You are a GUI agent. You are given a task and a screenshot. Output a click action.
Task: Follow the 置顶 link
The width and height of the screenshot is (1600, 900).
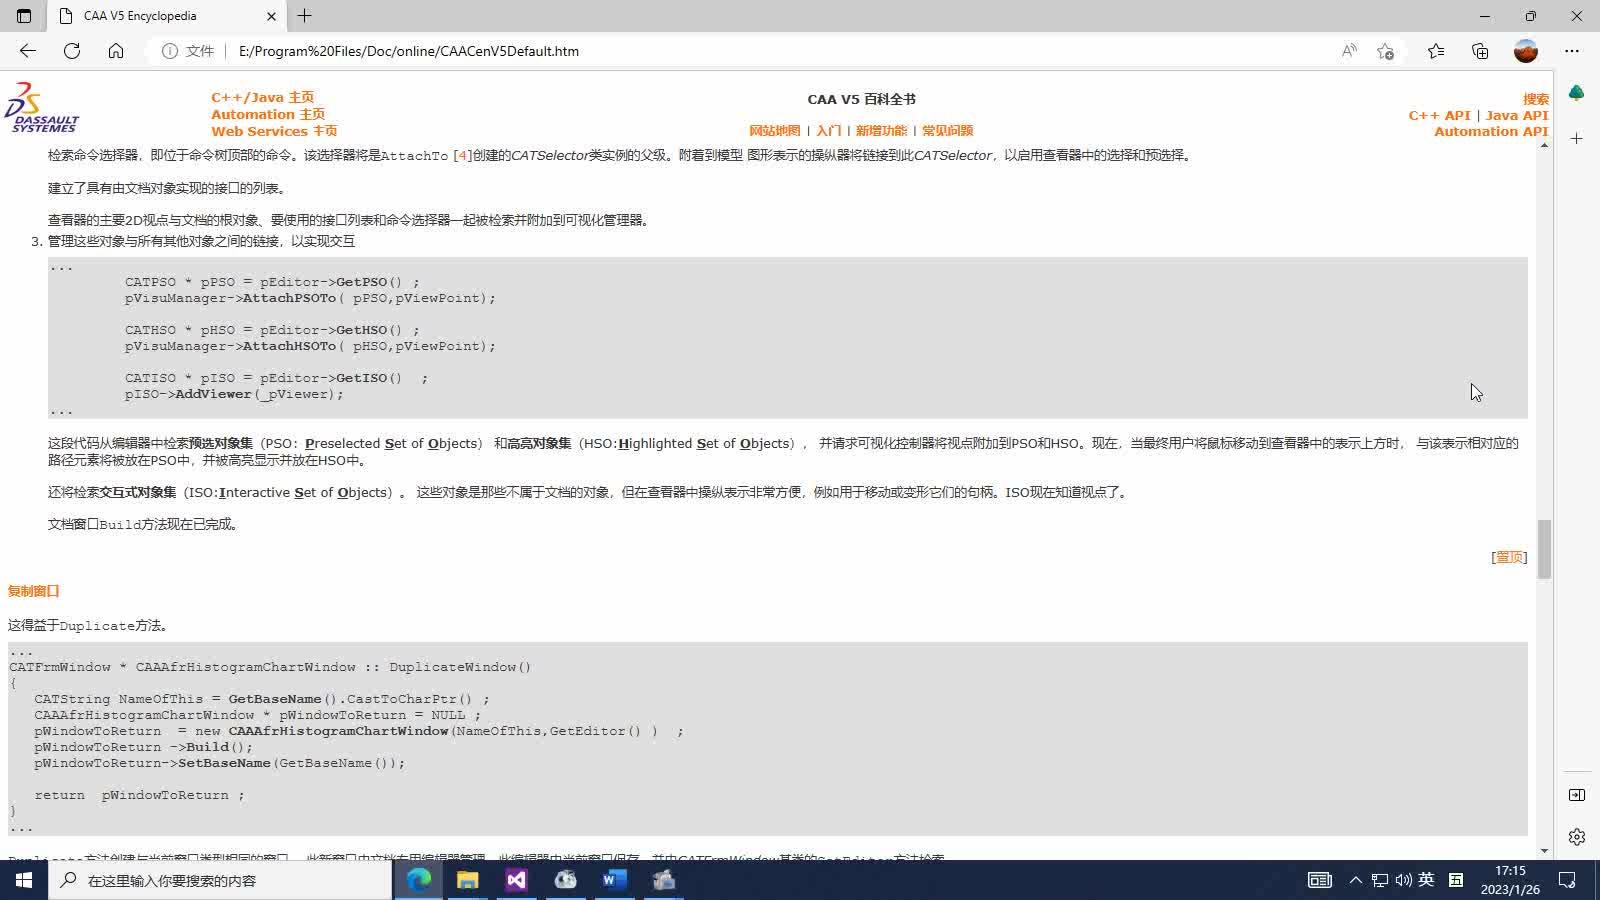point(1509,557)
